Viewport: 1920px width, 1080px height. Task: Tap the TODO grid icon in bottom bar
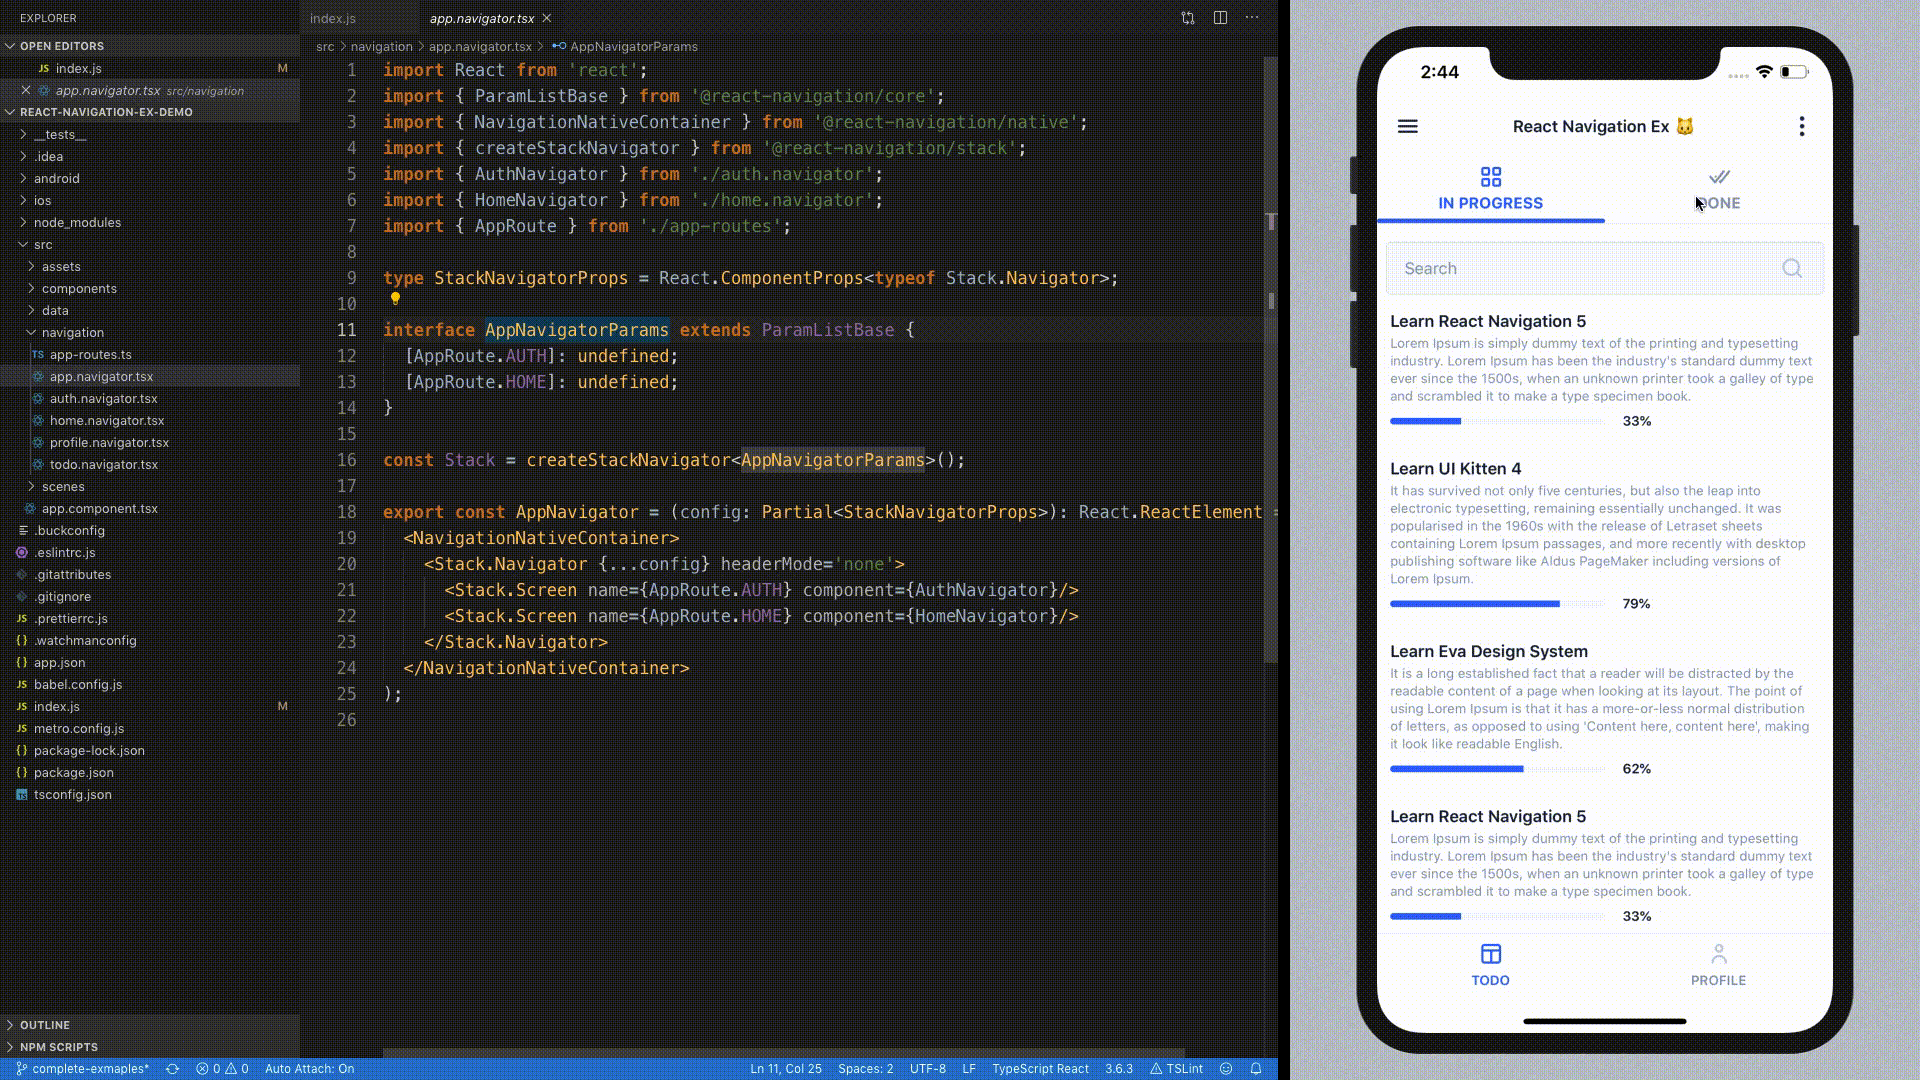pyautogui.click(x=1491, y=954)
